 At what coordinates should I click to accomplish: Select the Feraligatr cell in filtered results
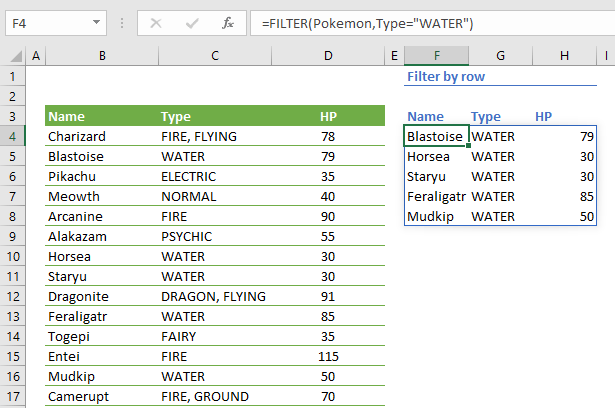pos(436,196)
